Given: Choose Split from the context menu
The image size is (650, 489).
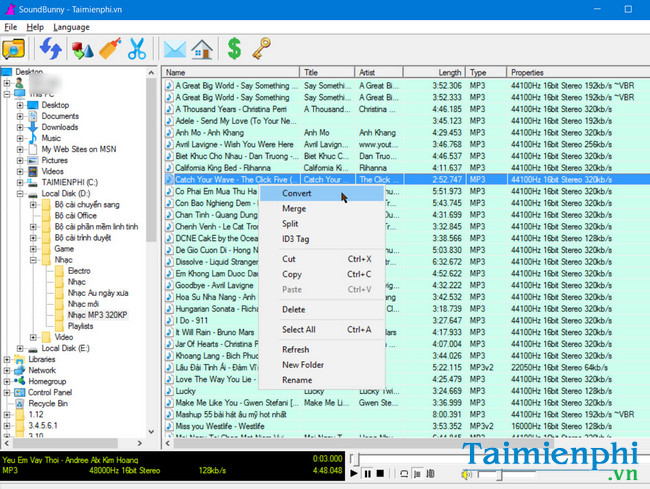Looking at the screenshot, I should pyautogui.click(x=322, y=224).
